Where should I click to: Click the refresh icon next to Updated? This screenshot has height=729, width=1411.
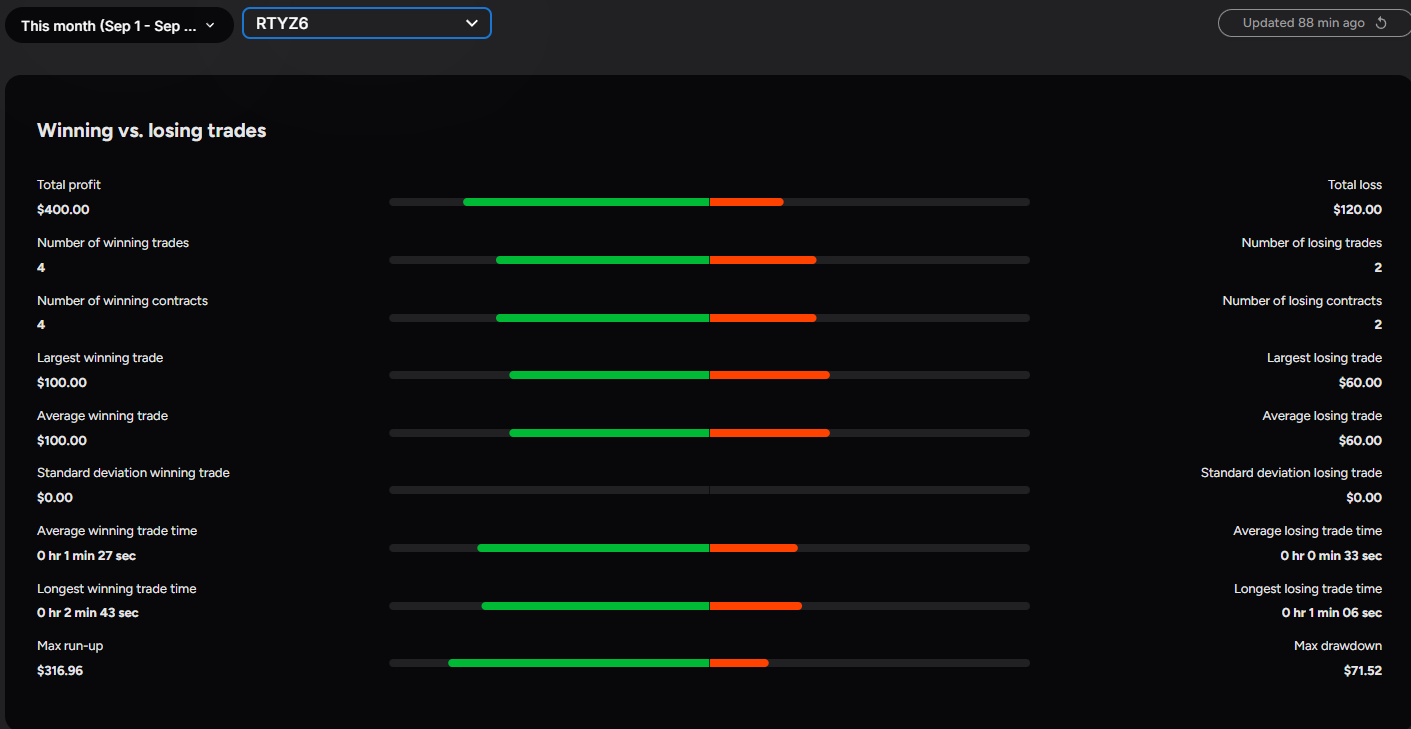1381,23
